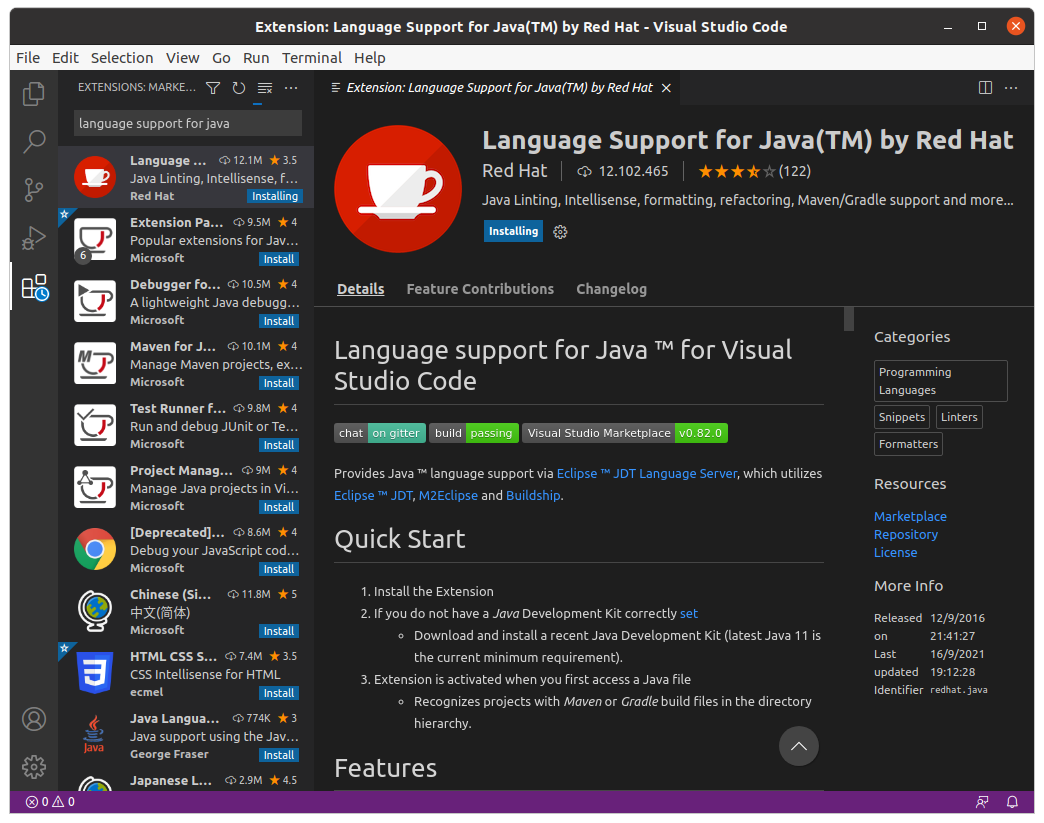Open the gear beside the Installing badge

coord(560,231)
